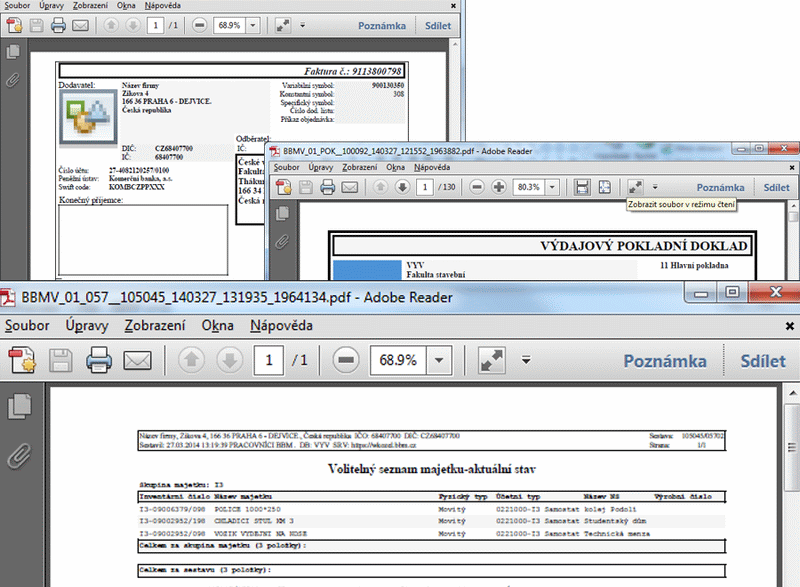The image size is (800, 587).
Task: Click zoom in plus in POK window
Action: click(498, 188)
